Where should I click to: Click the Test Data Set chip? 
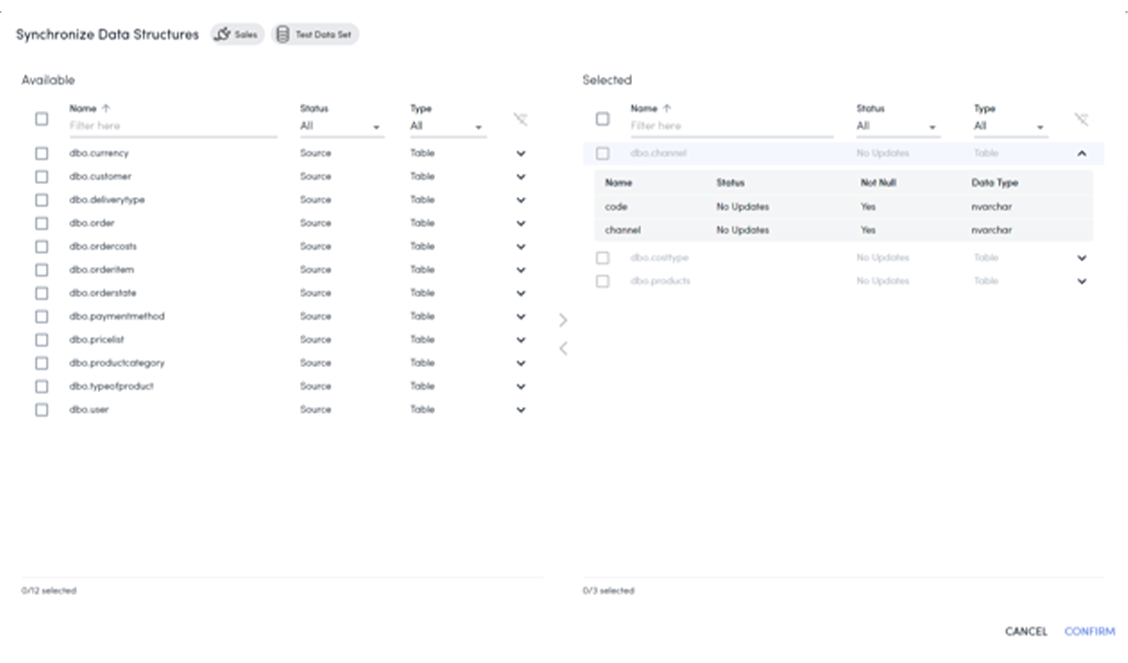pyautogui.click(x=315, y=35)
